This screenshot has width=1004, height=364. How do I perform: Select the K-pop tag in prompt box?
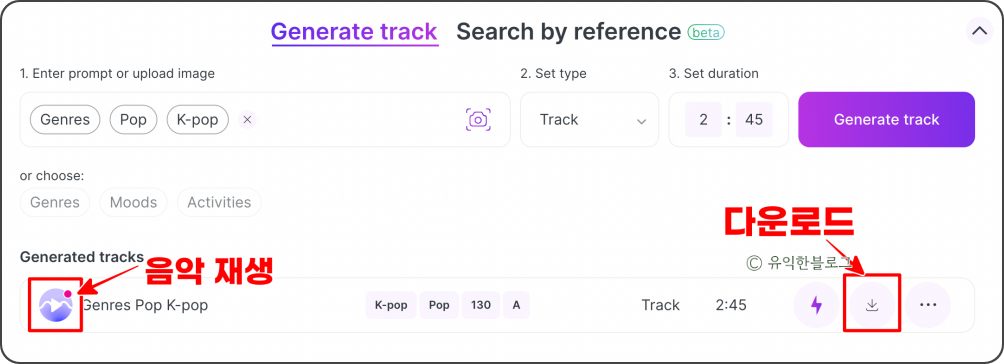[x=198, y=120]
